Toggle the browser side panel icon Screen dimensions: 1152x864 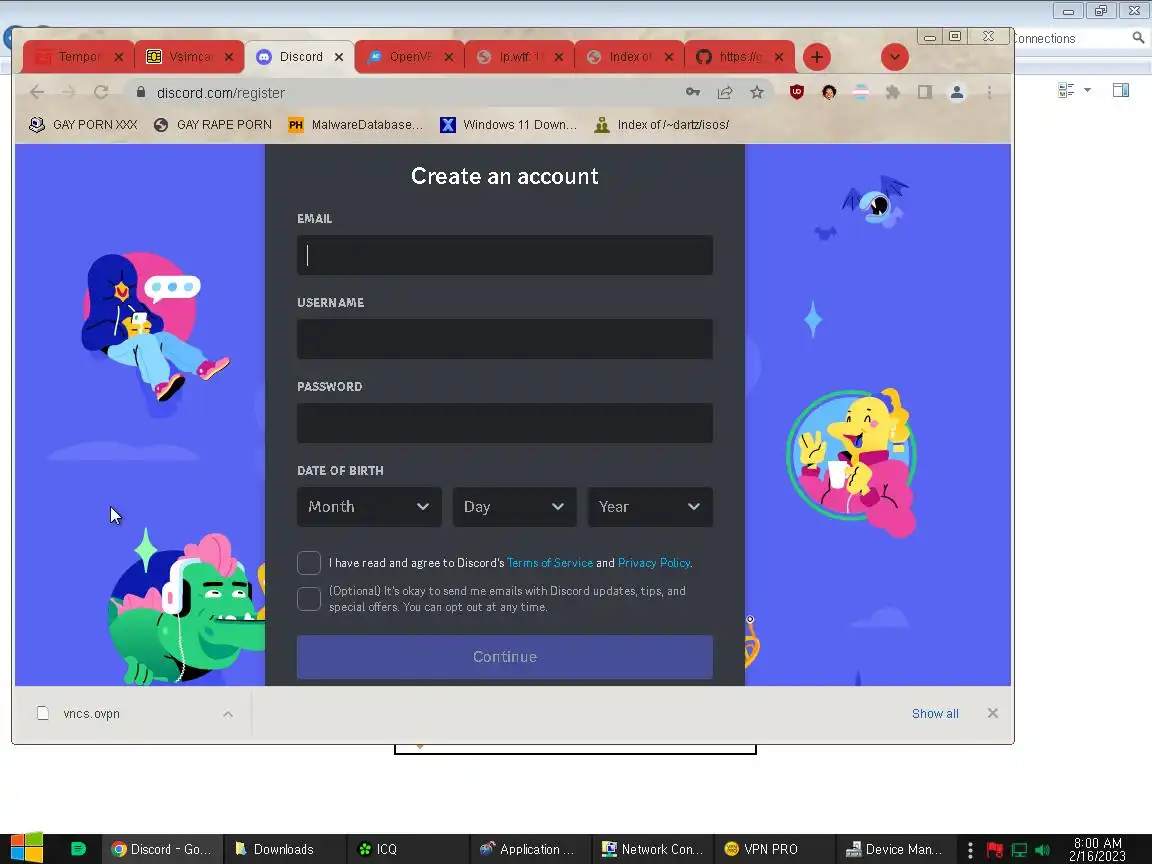[925, 92]
